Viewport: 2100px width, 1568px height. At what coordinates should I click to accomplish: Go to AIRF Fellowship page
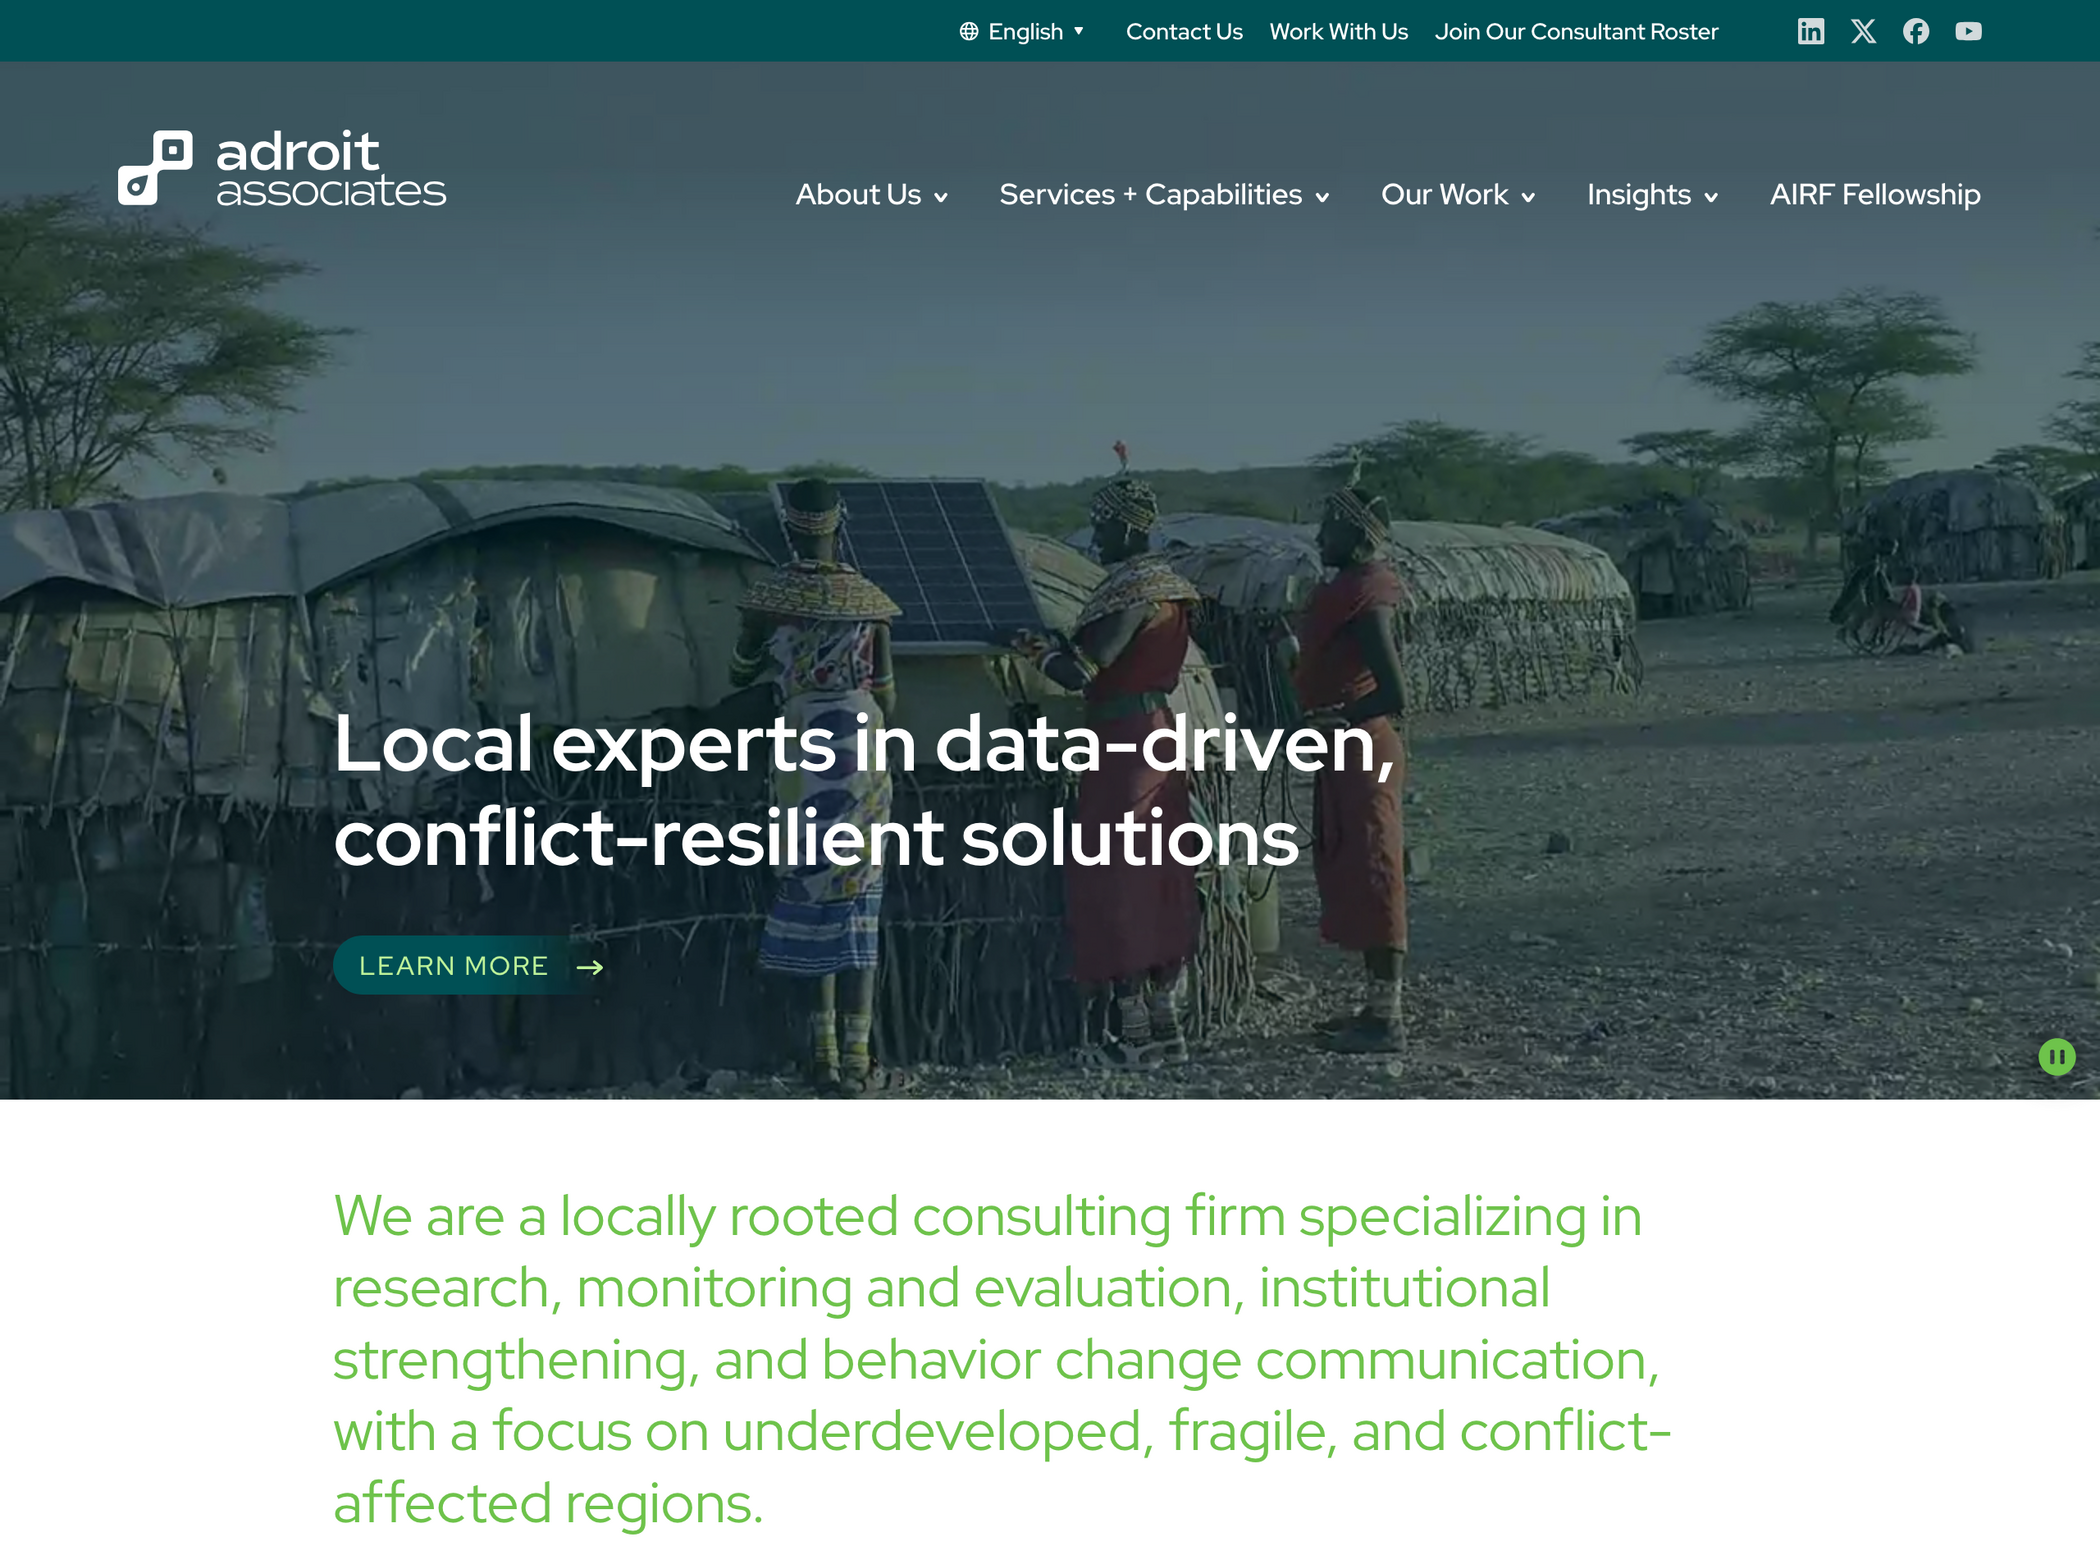point(1875,195)
